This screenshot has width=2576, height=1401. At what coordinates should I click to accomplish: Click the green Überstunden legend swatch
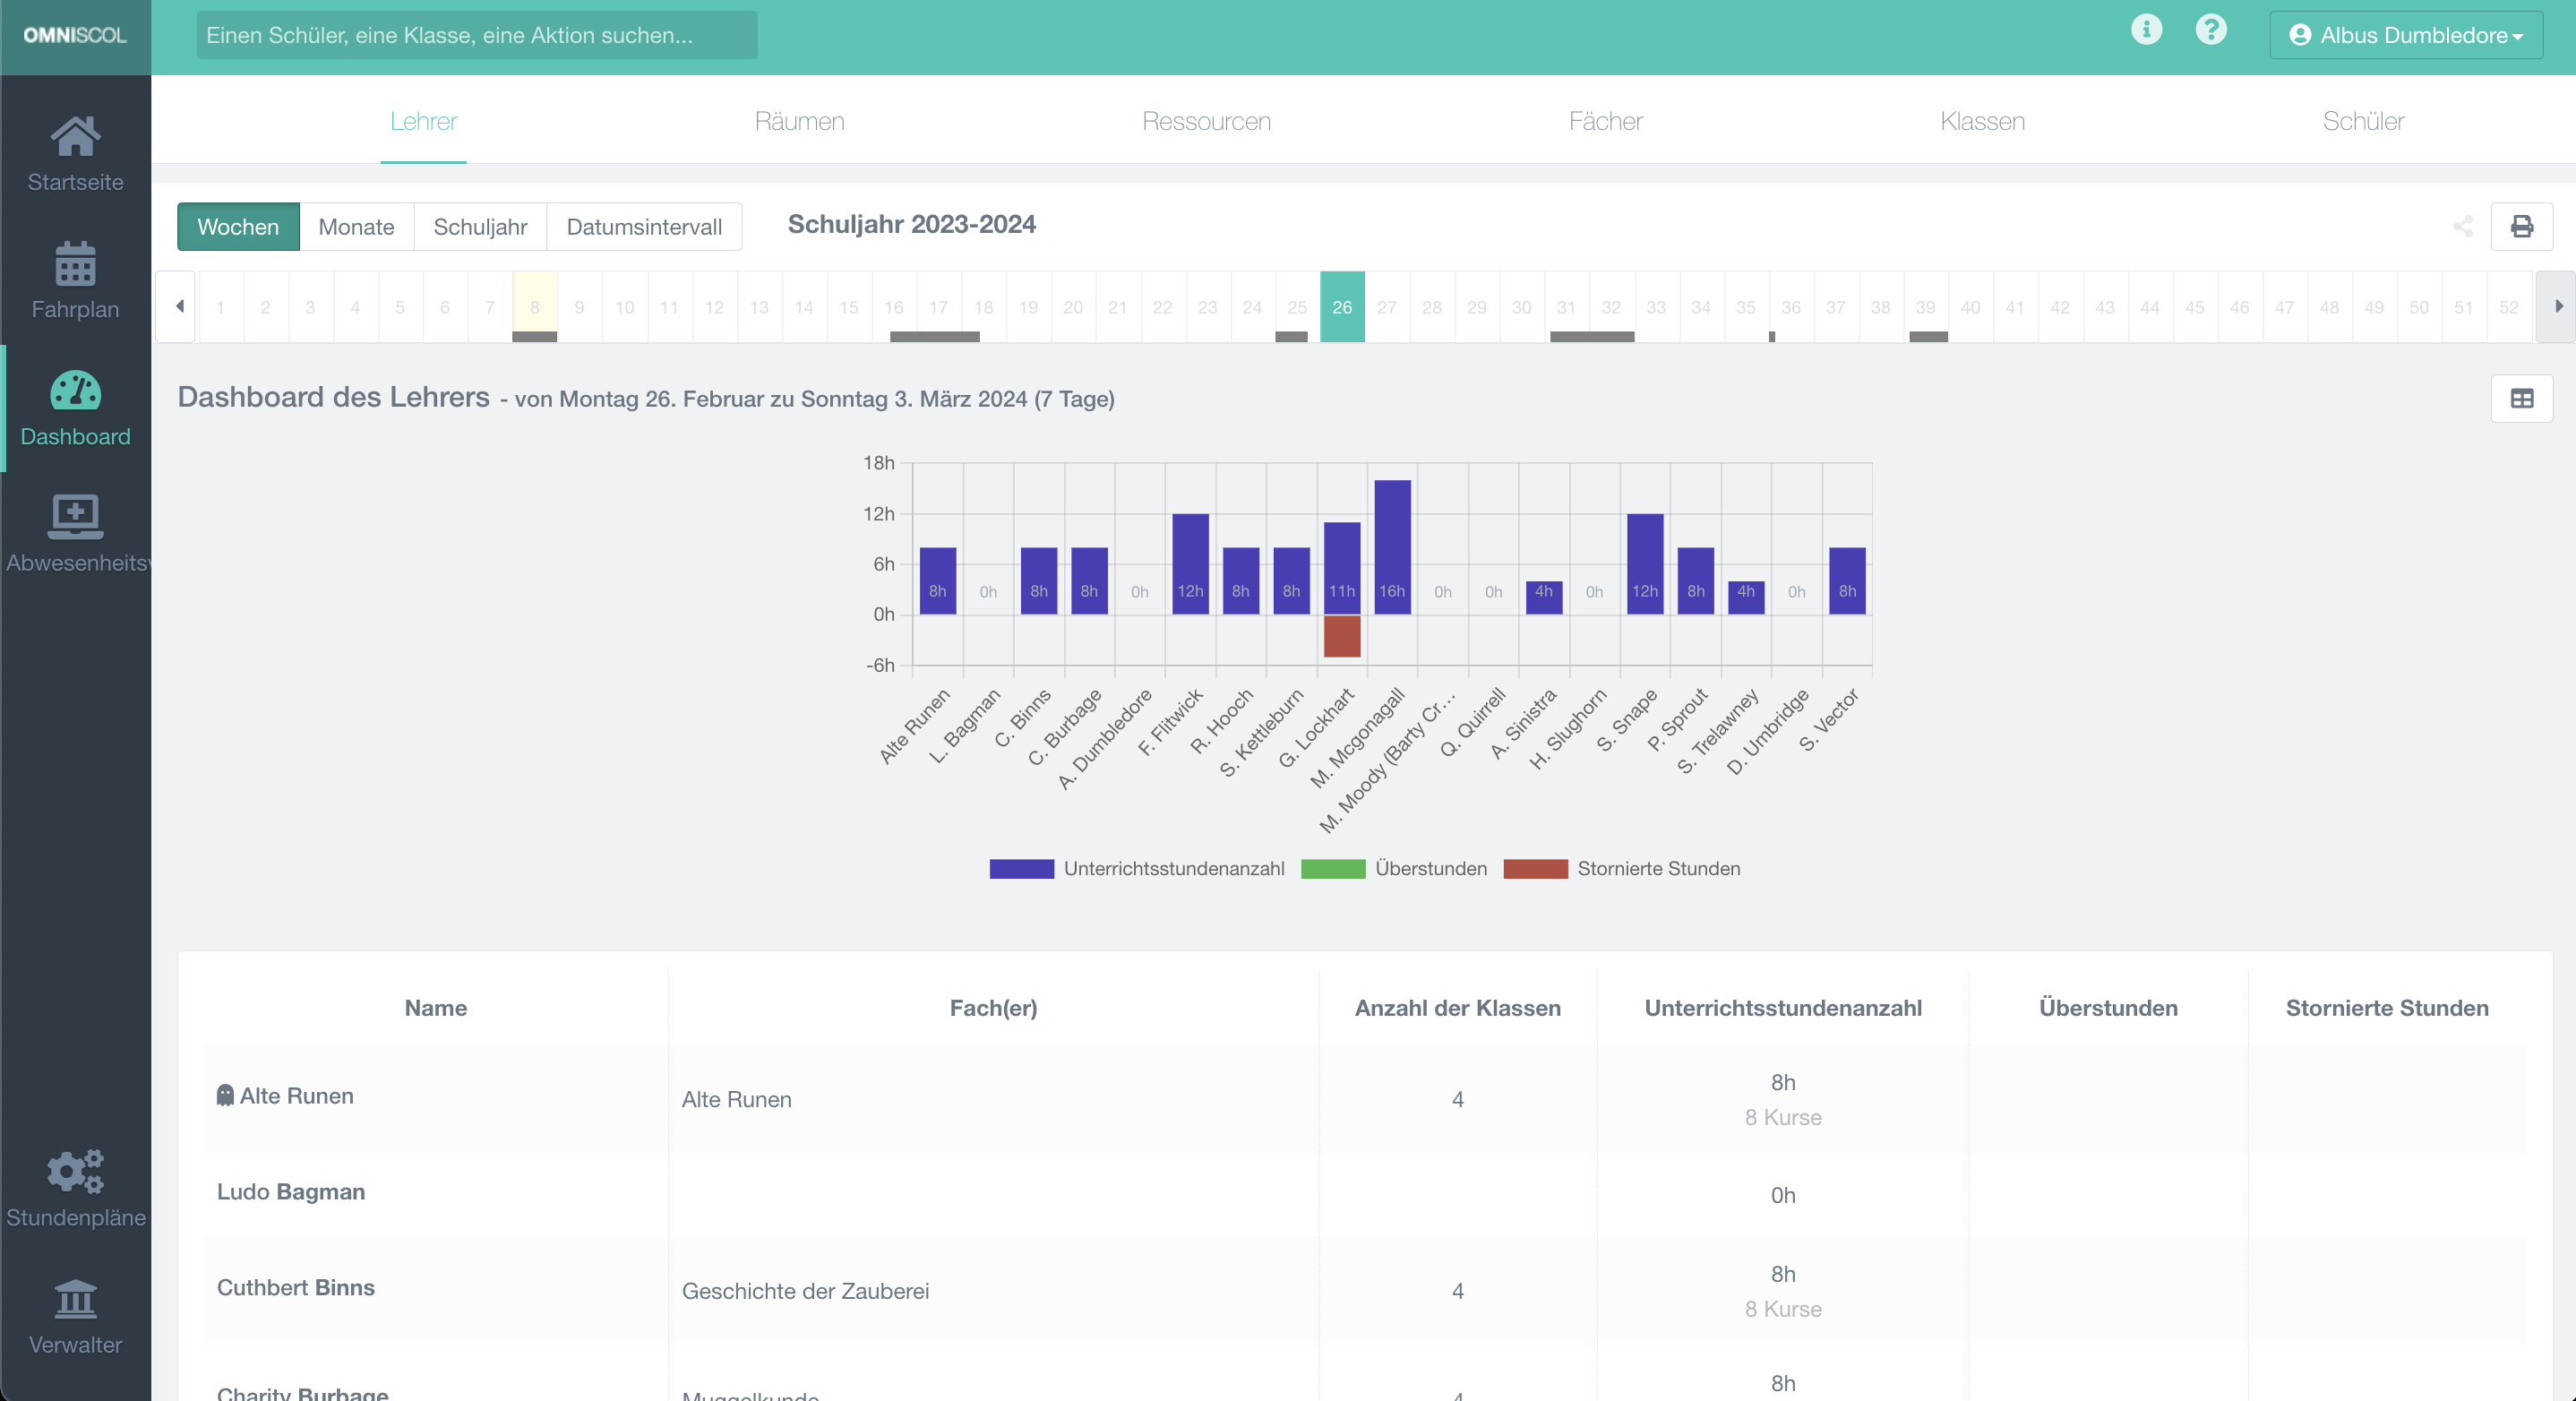[1333, 868]
